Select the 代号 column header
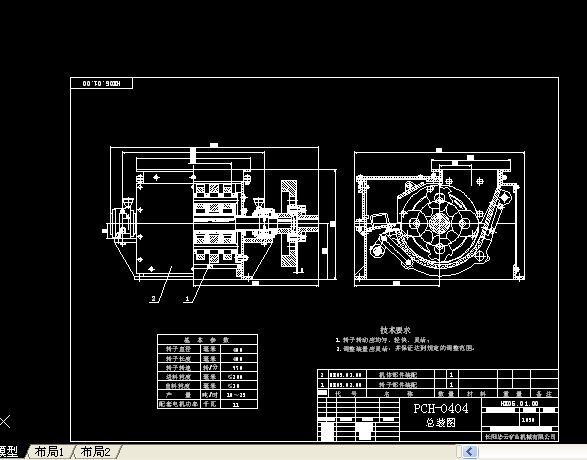The height and width of the screenshot is (460, 587). click(x=346, y=394)
